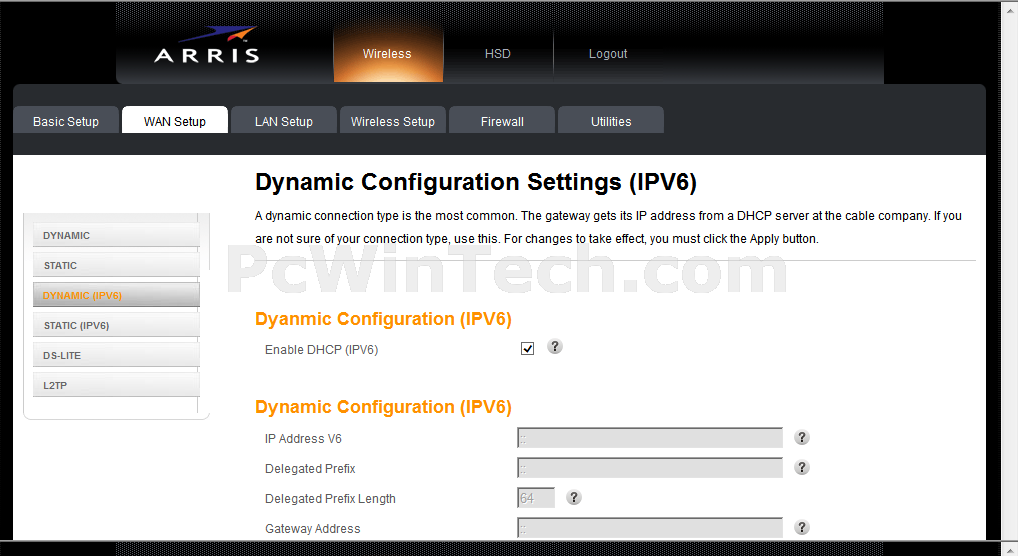1018x556 pixels.
Task: Click the 'Enable DHCP (IPV6)' label text
Action: point(321,349)
